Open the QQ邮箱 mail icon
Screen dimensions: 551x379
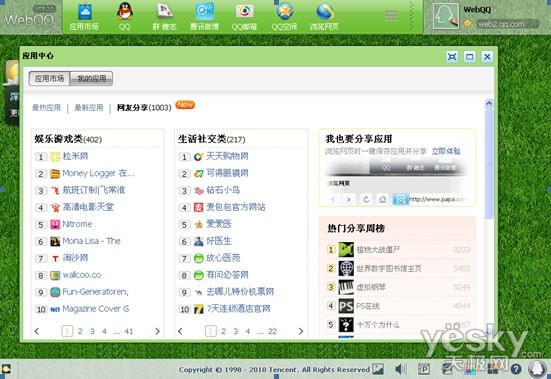245,12
